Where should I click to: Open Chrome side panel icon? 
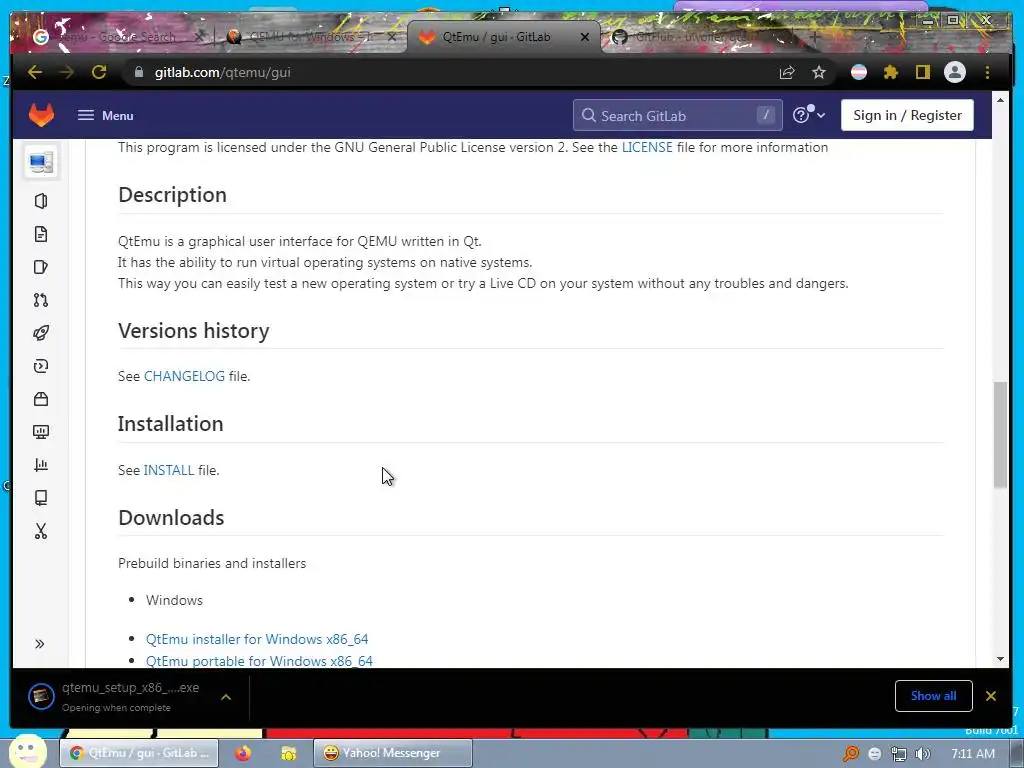click(x=922, y=72)
